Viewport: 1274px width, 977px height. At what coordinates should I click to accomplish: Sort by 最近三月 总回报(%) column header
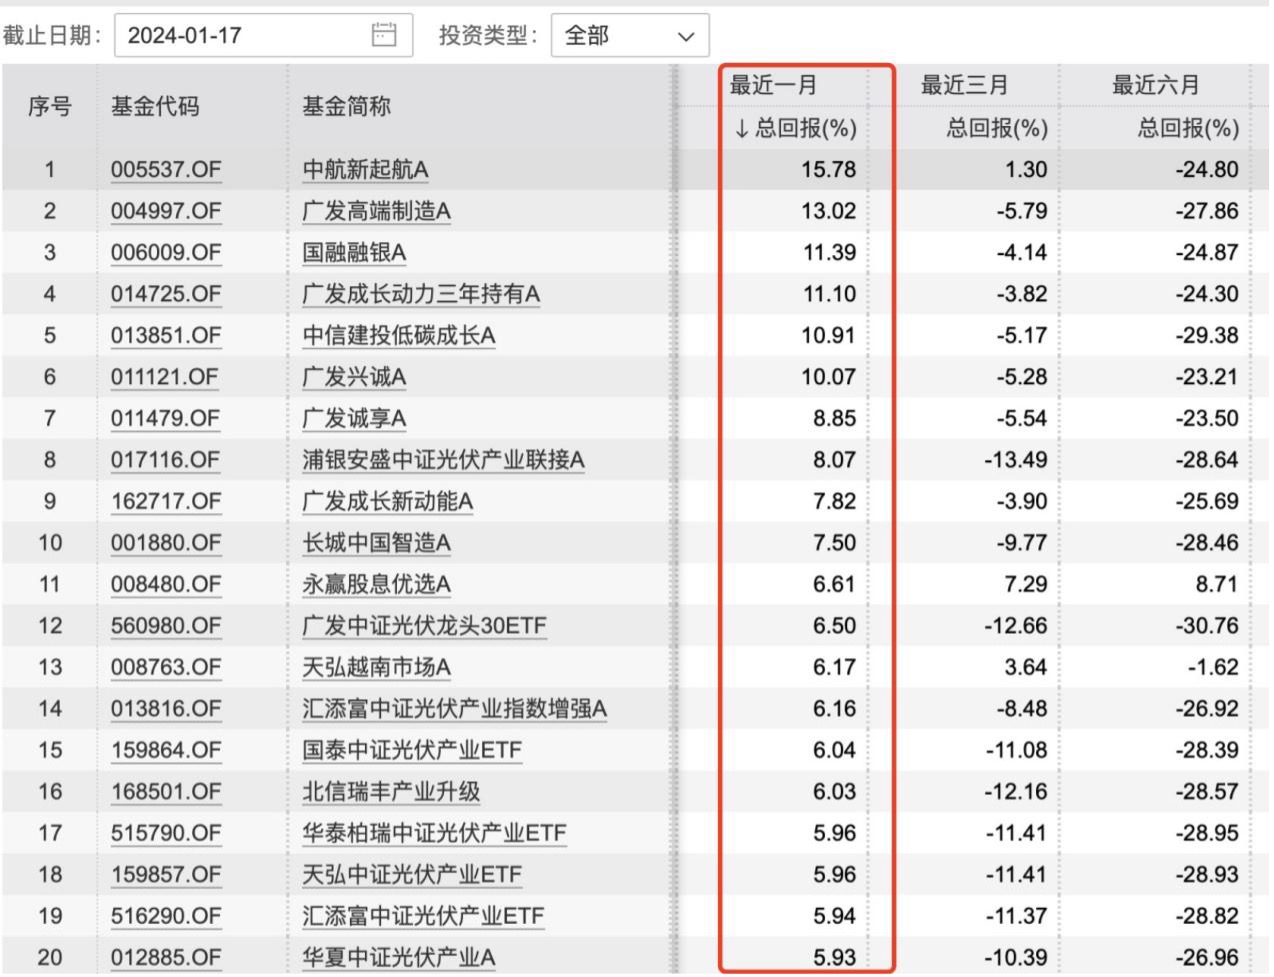pyautogui.click(x=996, y=128)
